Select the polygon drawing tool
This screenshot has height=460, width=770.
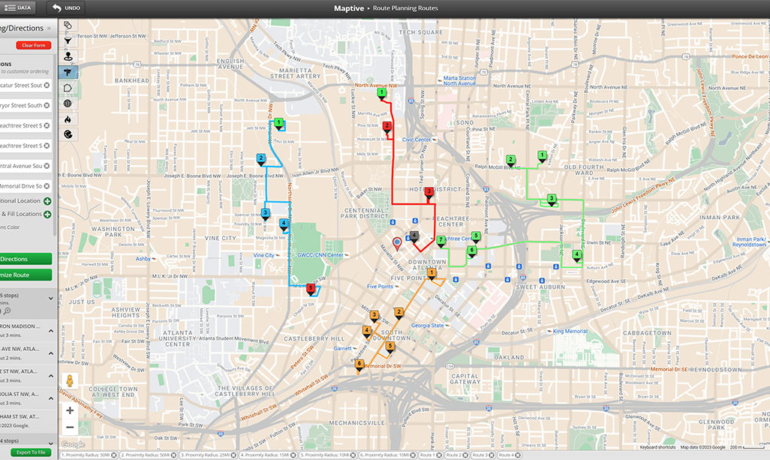coord(68,88)
